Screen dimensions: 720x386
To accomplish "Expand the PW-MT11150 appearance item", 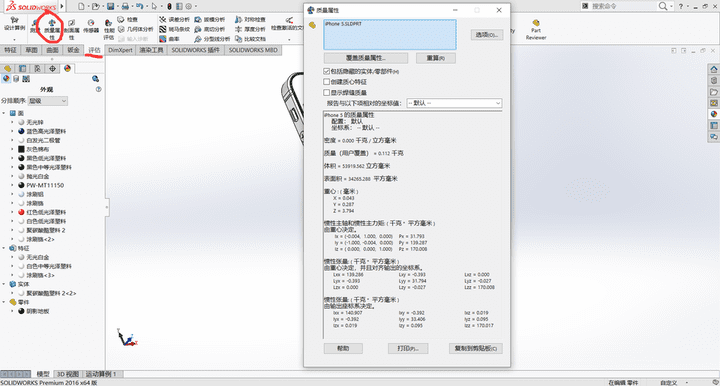I will click(12, 185).
